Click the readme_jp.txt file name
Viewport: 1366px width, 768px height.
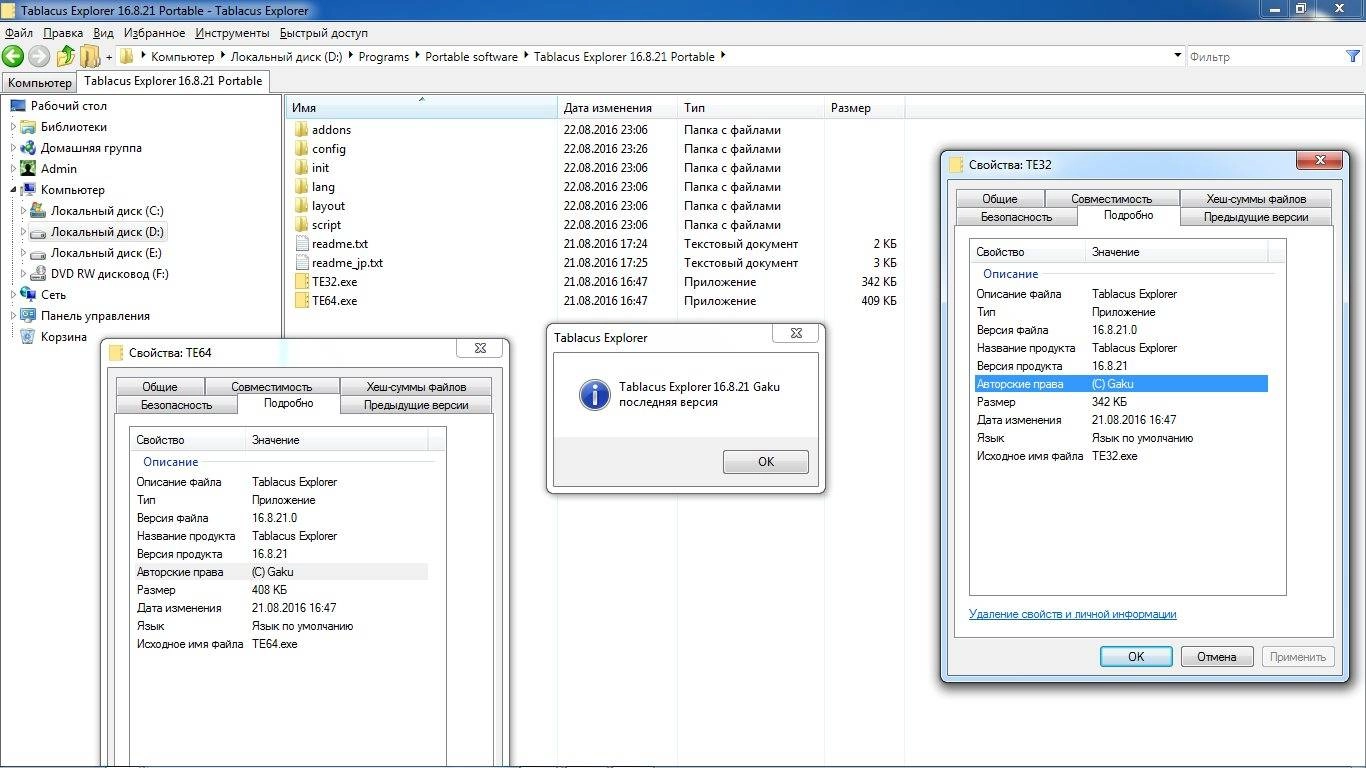click(x=347, y=263)
